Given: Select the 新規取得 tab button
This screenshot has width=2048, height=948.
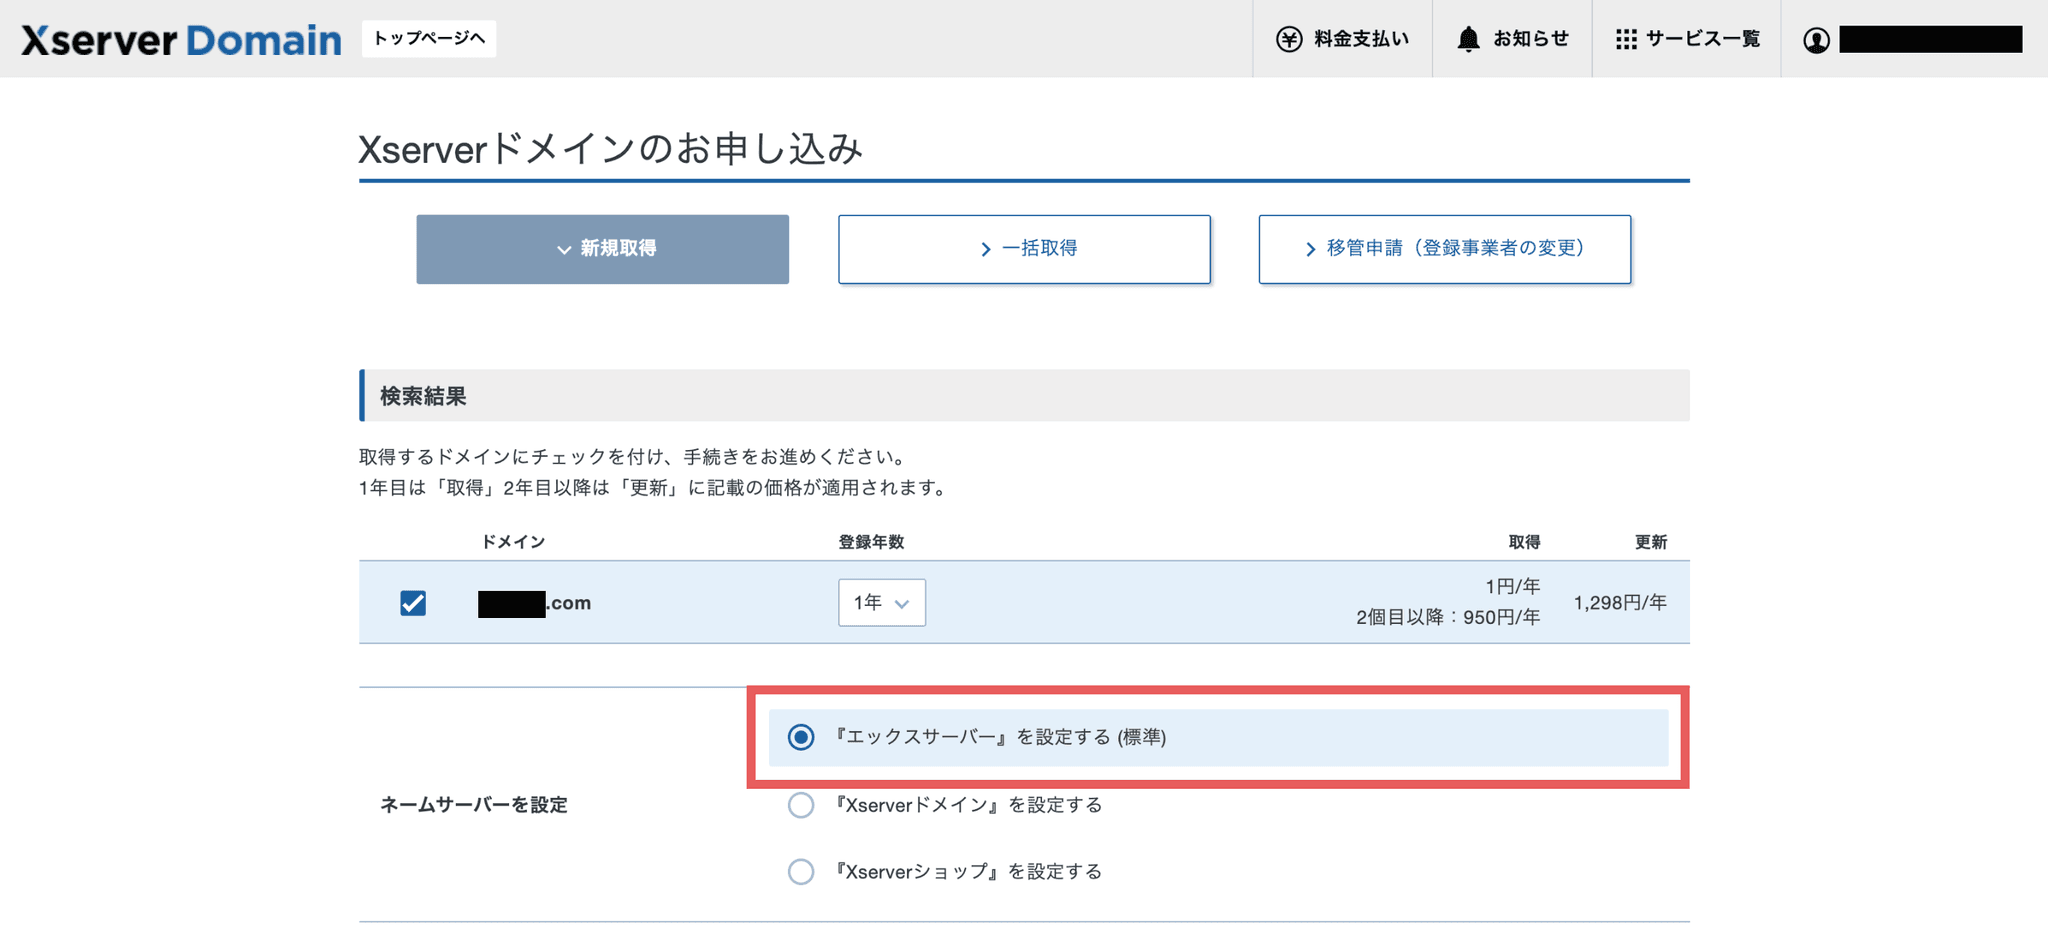Looking at the screenshot, I should tap(603, 249).
